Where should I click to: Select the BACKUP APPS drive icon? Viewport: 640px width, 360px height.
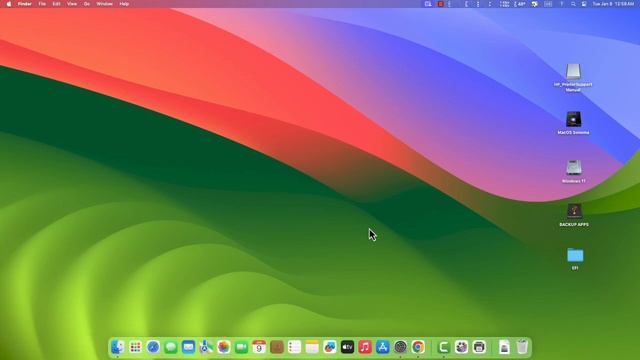pos(574,211)
